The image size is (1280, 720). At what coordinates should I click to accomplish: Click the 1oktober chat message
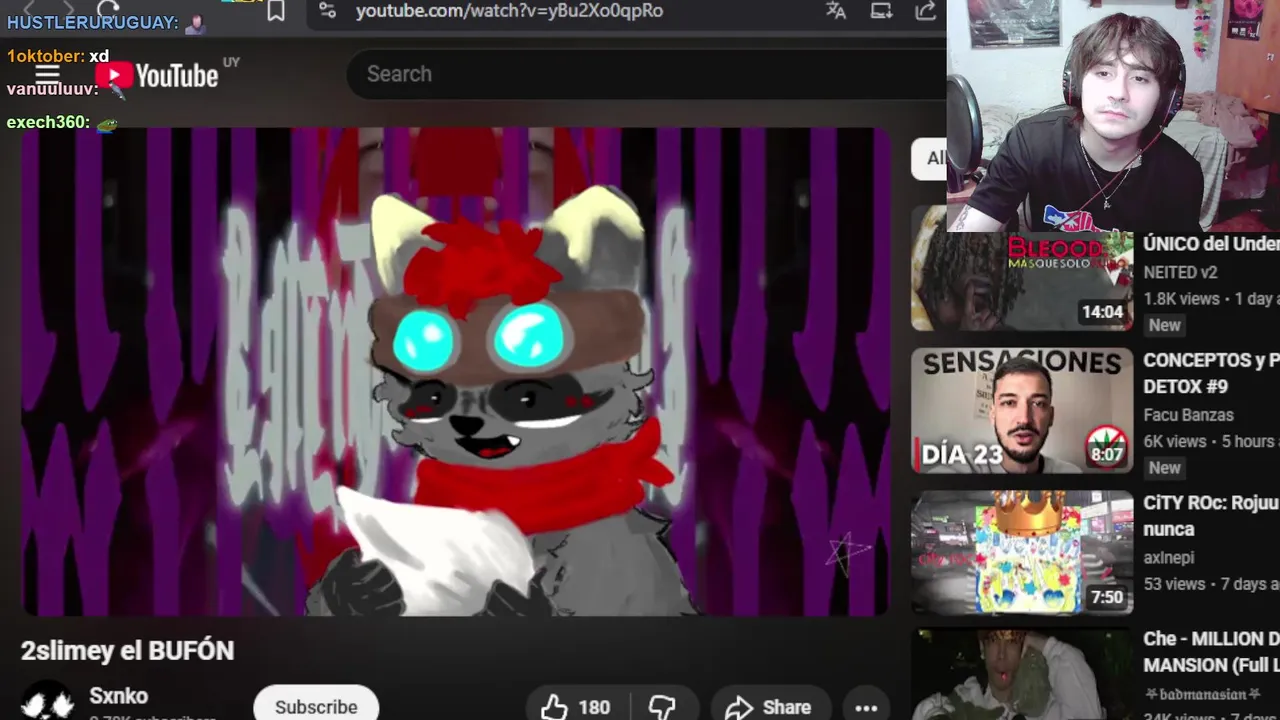tap(57, 56)
